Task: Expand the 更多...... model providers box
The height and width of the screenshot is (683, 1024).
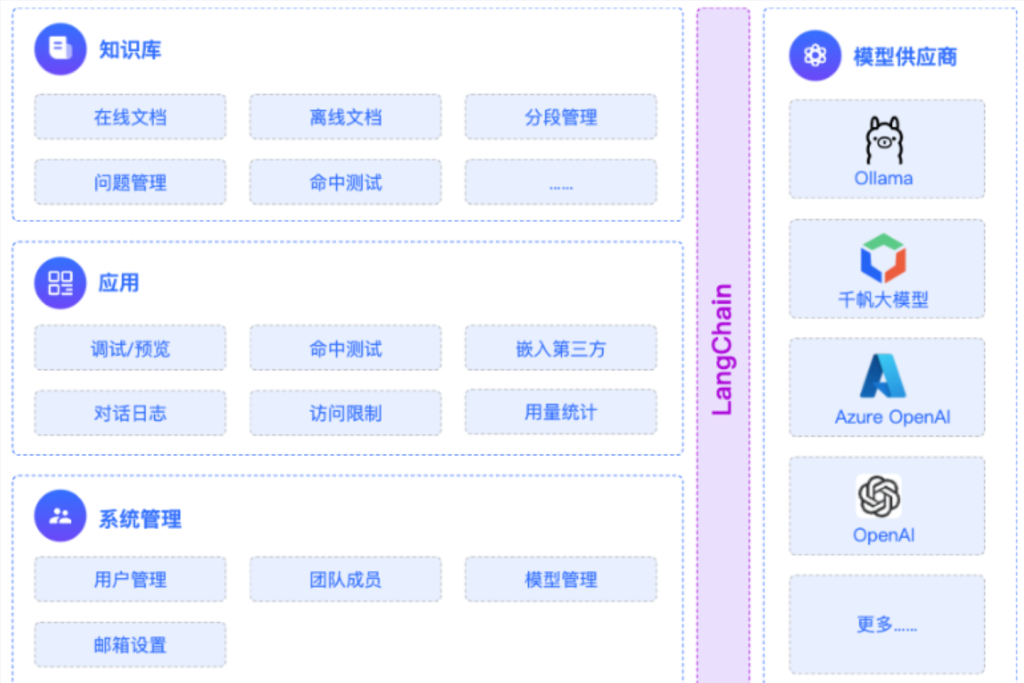Action: tap(886, 624)
